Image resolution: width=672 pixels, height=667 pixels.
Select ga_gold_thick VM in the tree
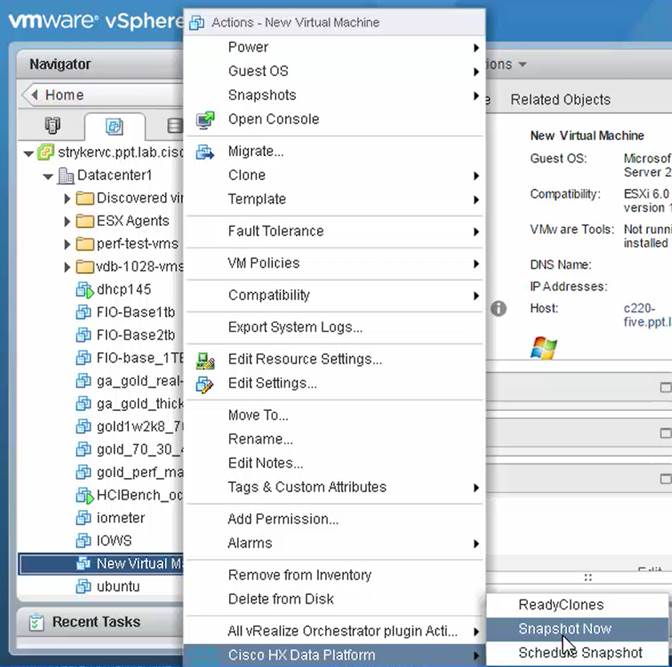[x=101, y=404]
